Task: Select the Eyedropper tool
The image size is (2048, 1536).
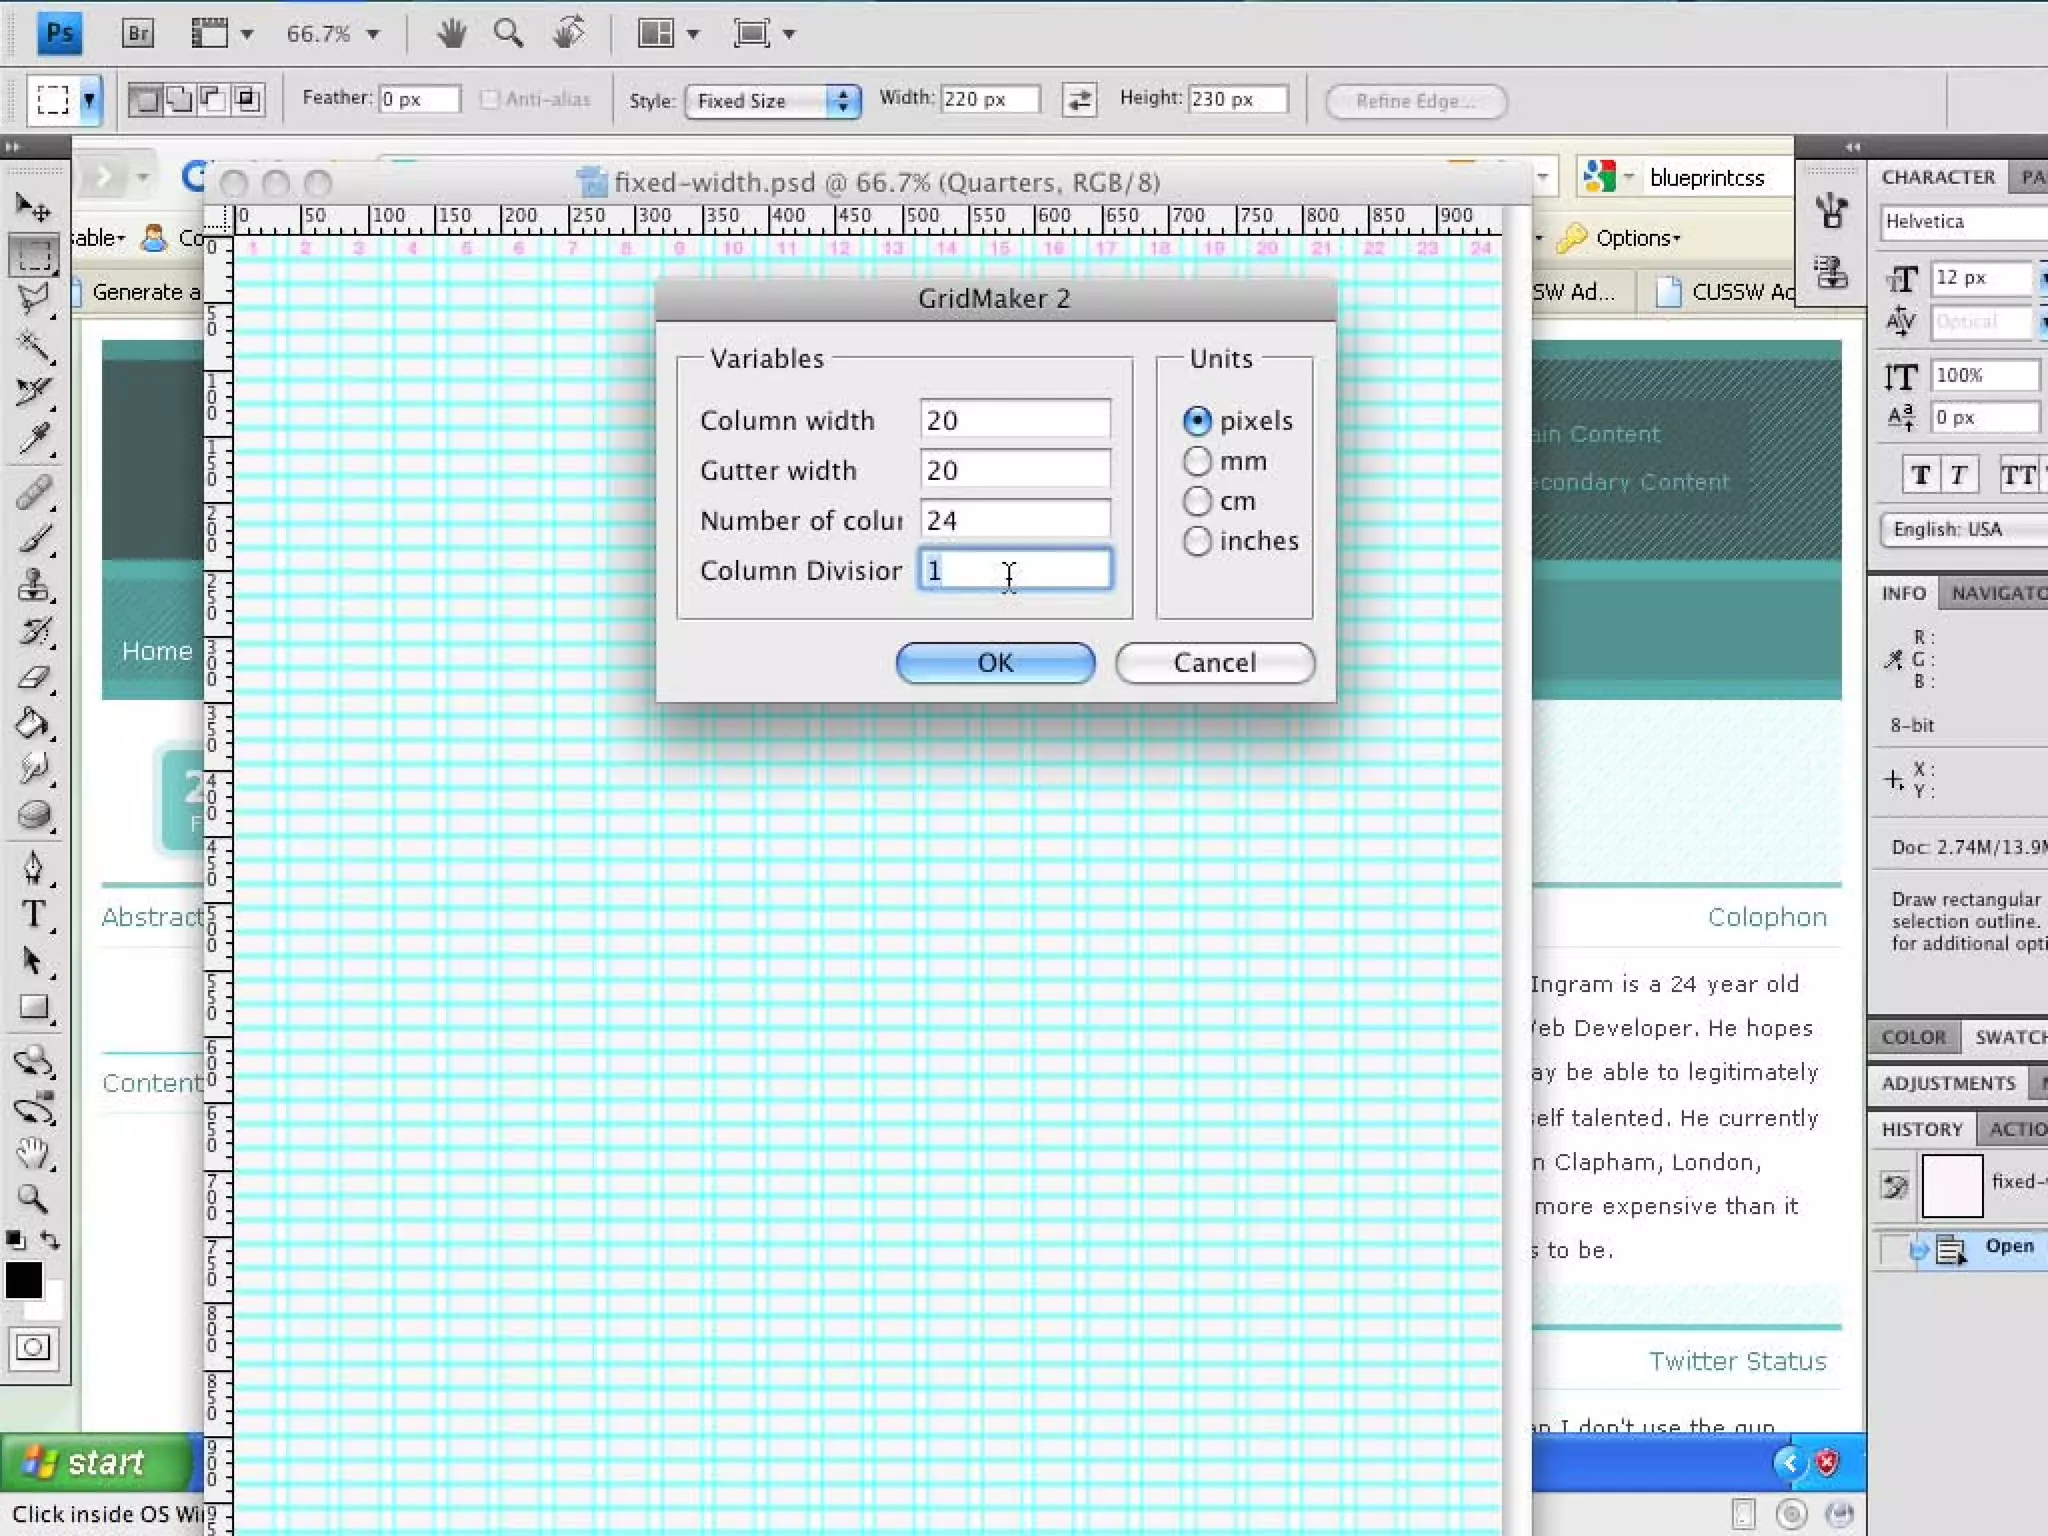Action: point(33,438)
